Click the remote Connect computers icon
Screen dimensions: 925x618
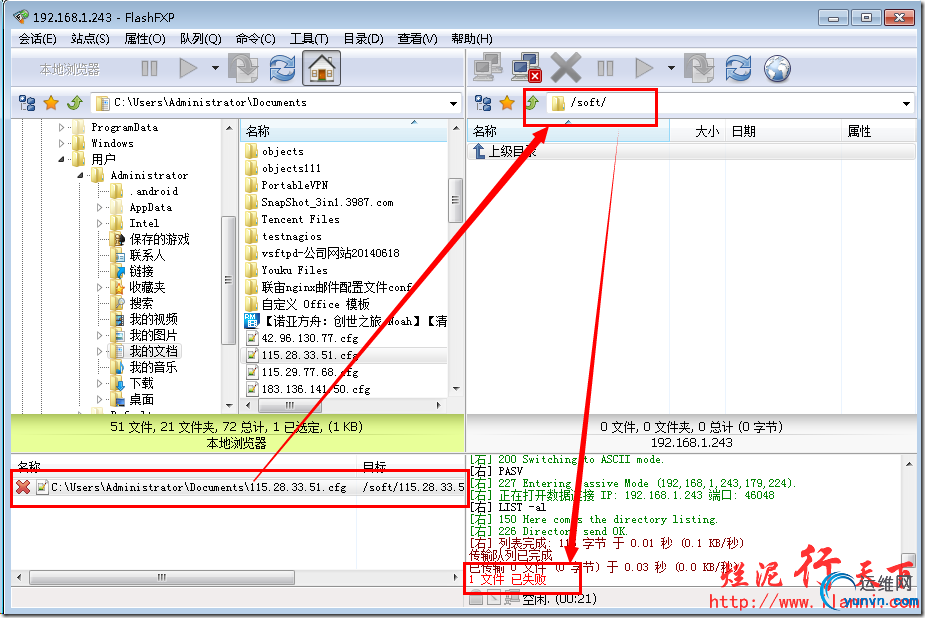[x=487, y=68]
